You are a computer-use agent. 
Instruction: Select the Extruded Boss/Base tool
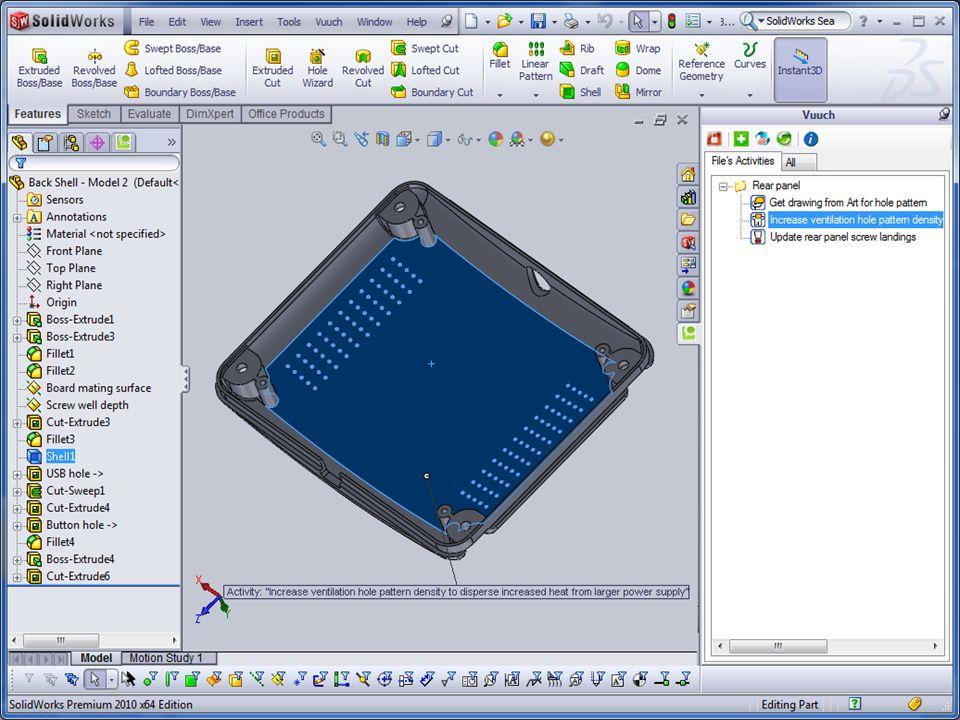click(x=39, y=68)
